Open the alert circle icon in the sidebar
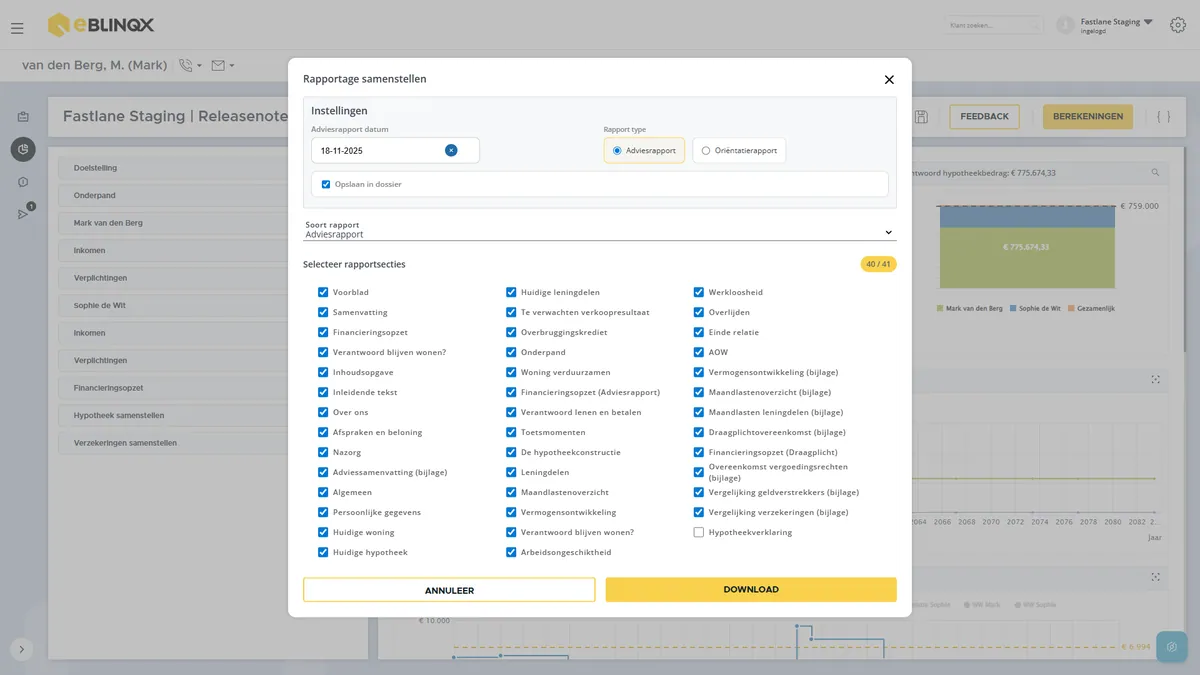1200x675 pixels. 23,182
